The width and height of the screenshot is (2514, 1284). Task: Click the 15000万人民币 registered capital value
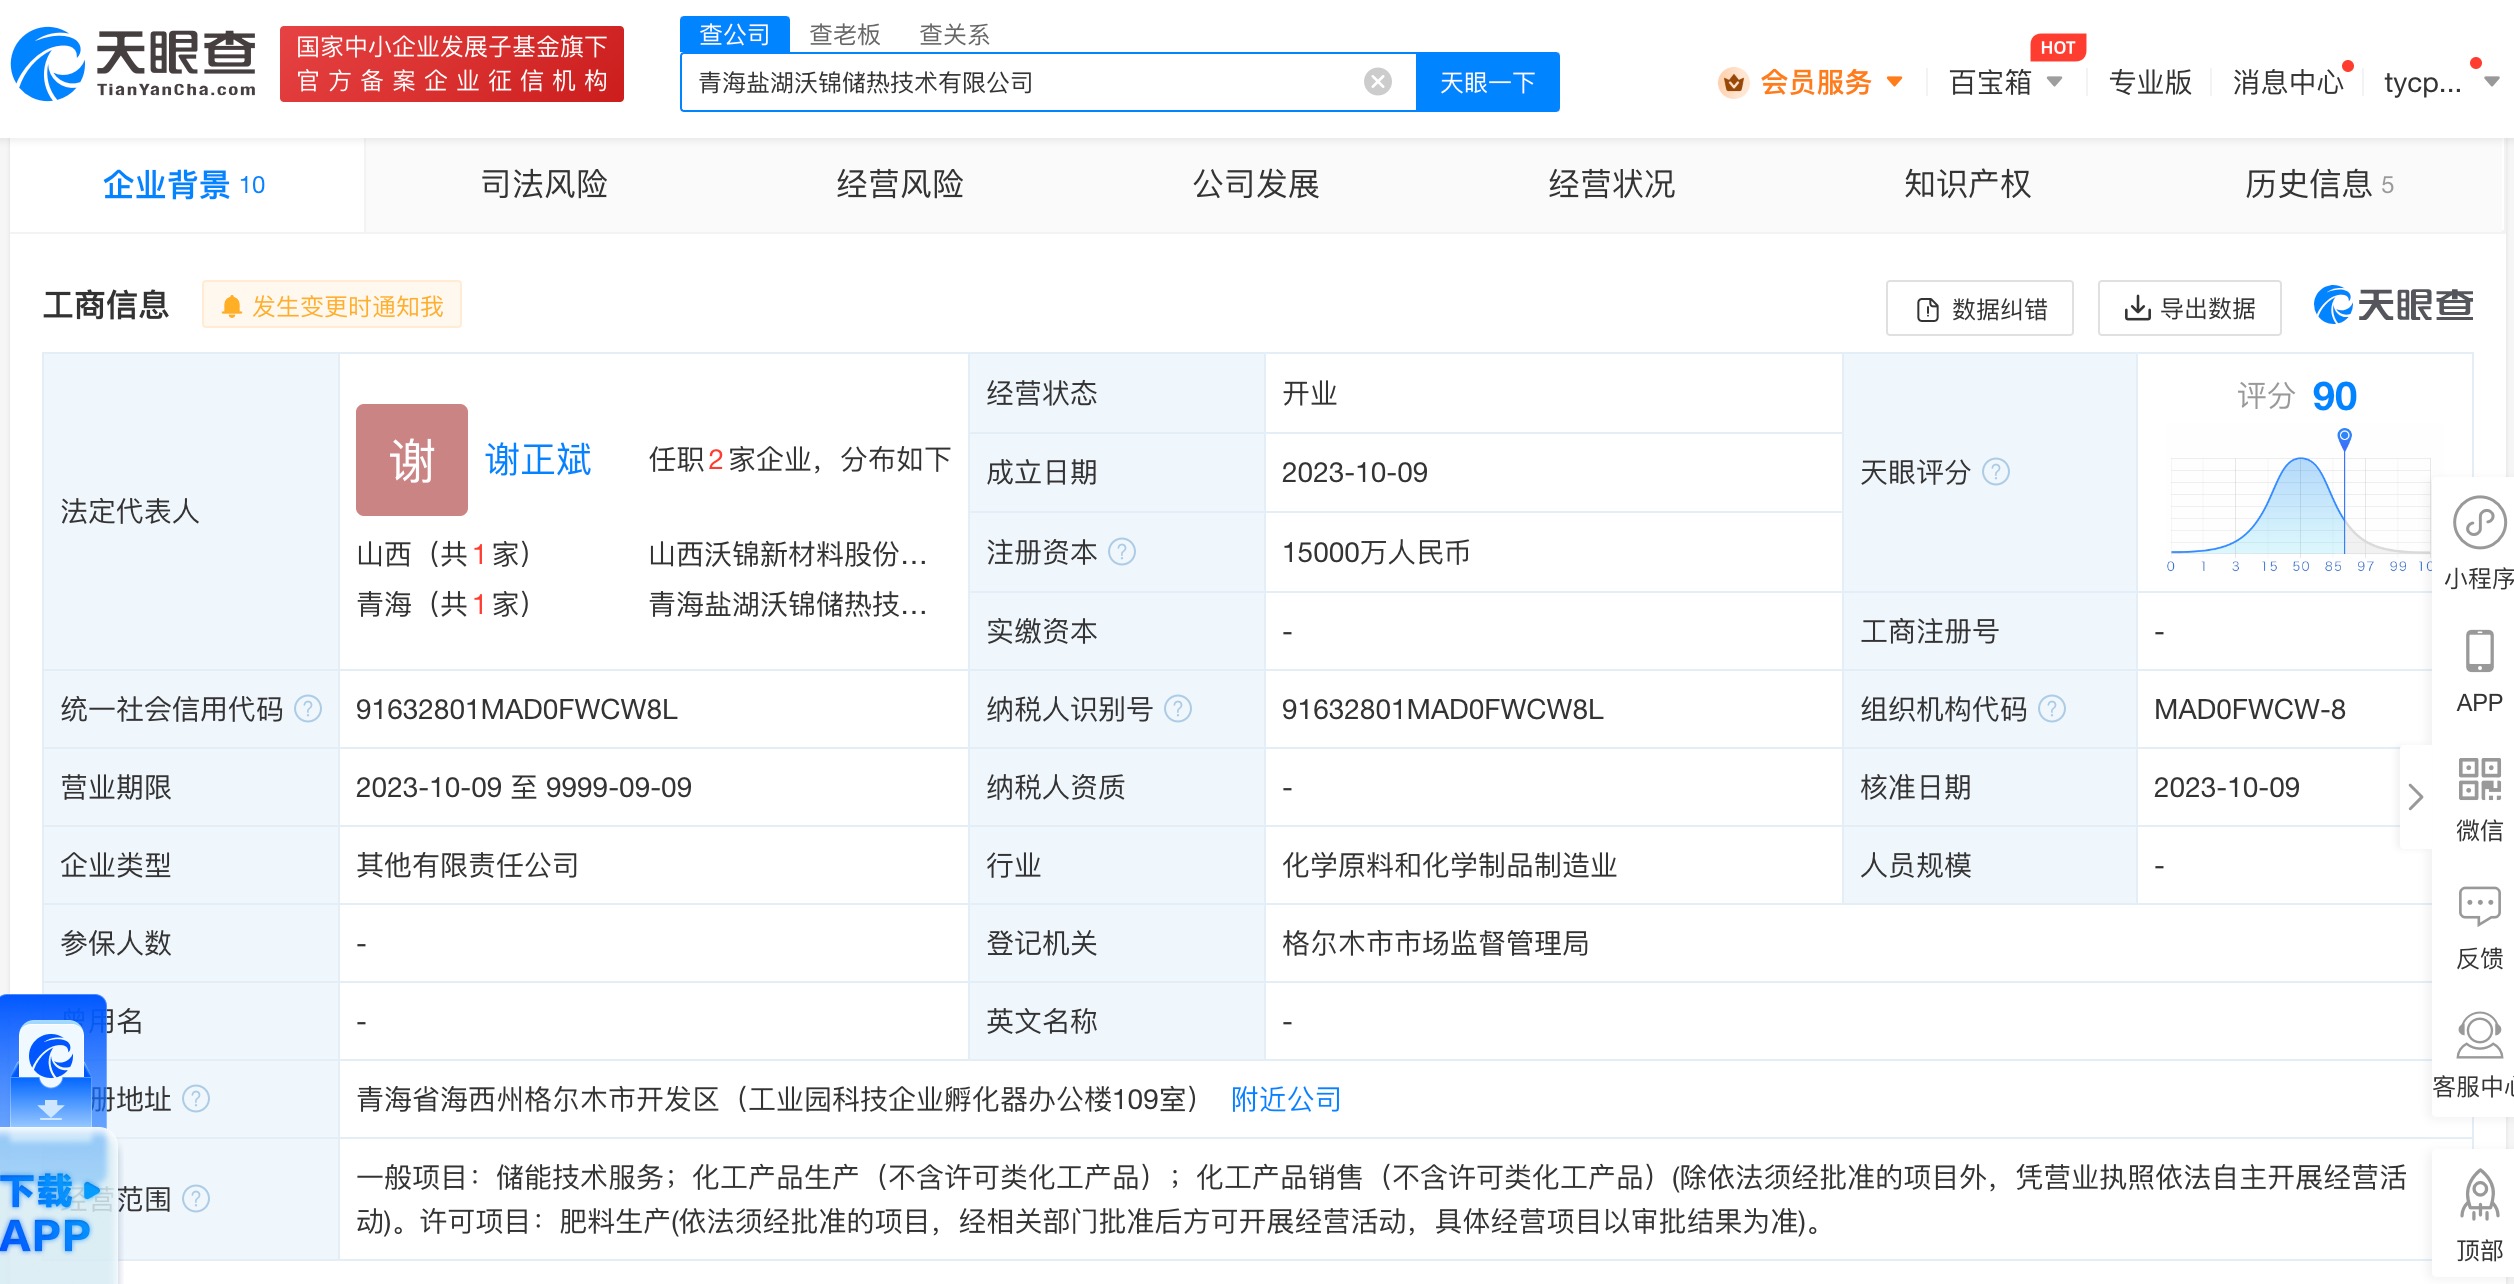1376,552
